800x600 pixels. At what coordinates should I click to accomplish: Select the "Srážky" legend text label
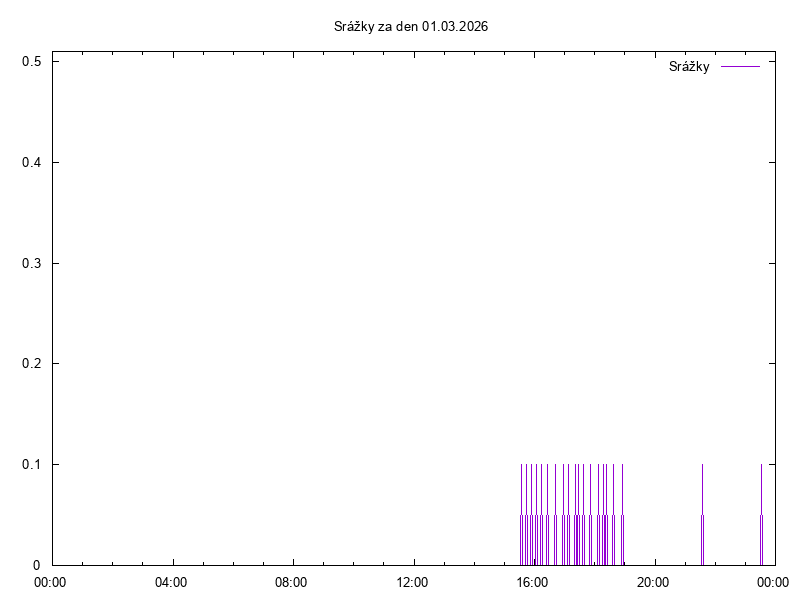pyautogui.click(x=689, y=67)
